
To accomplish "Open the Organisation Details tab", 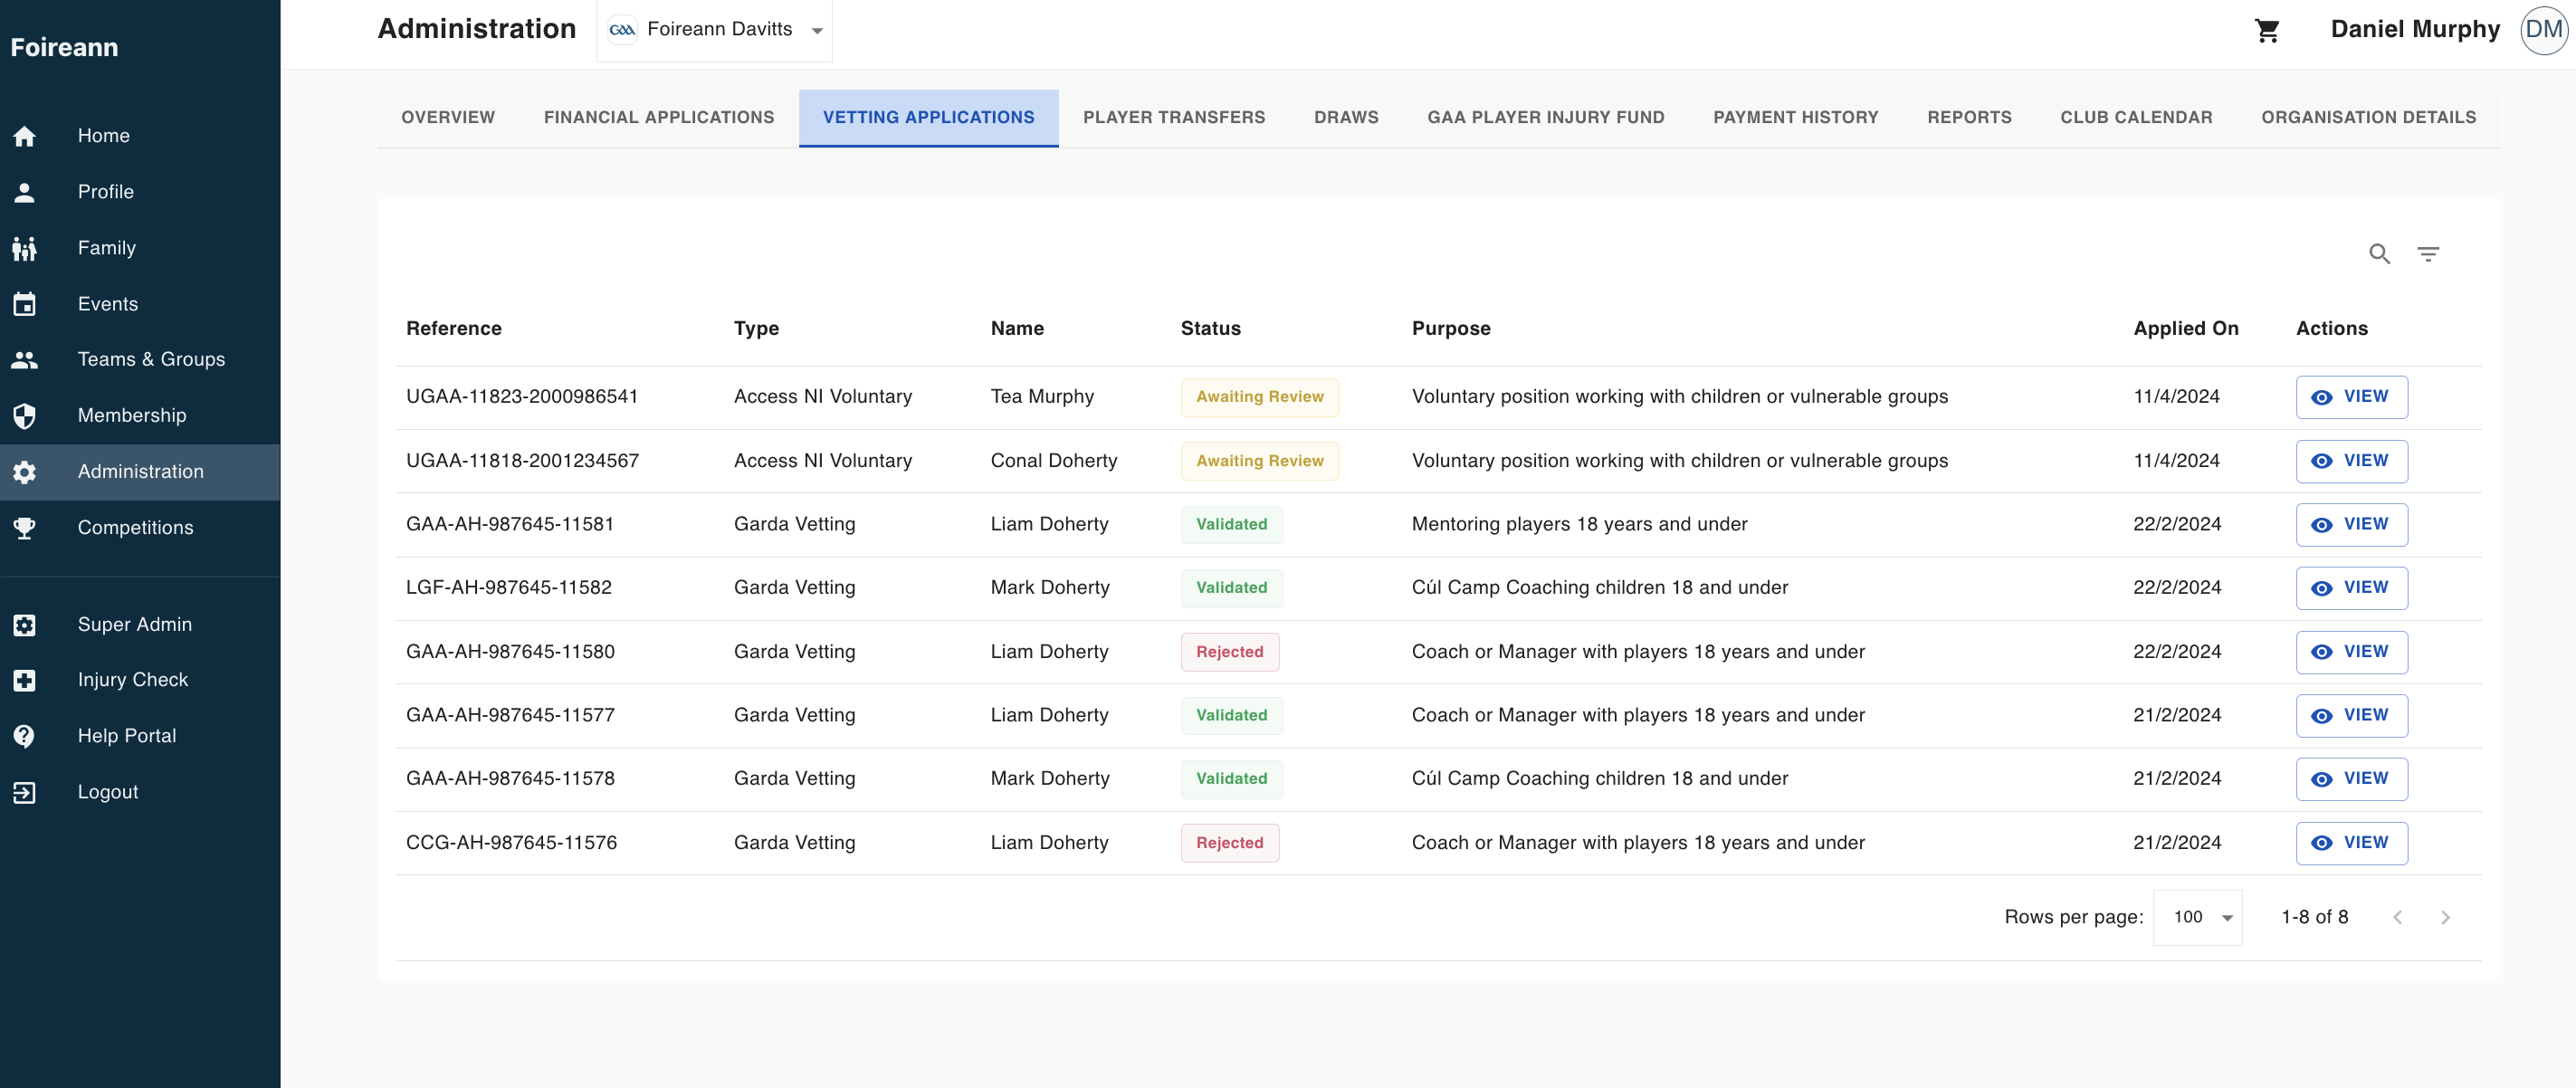I will [2368, 118].
